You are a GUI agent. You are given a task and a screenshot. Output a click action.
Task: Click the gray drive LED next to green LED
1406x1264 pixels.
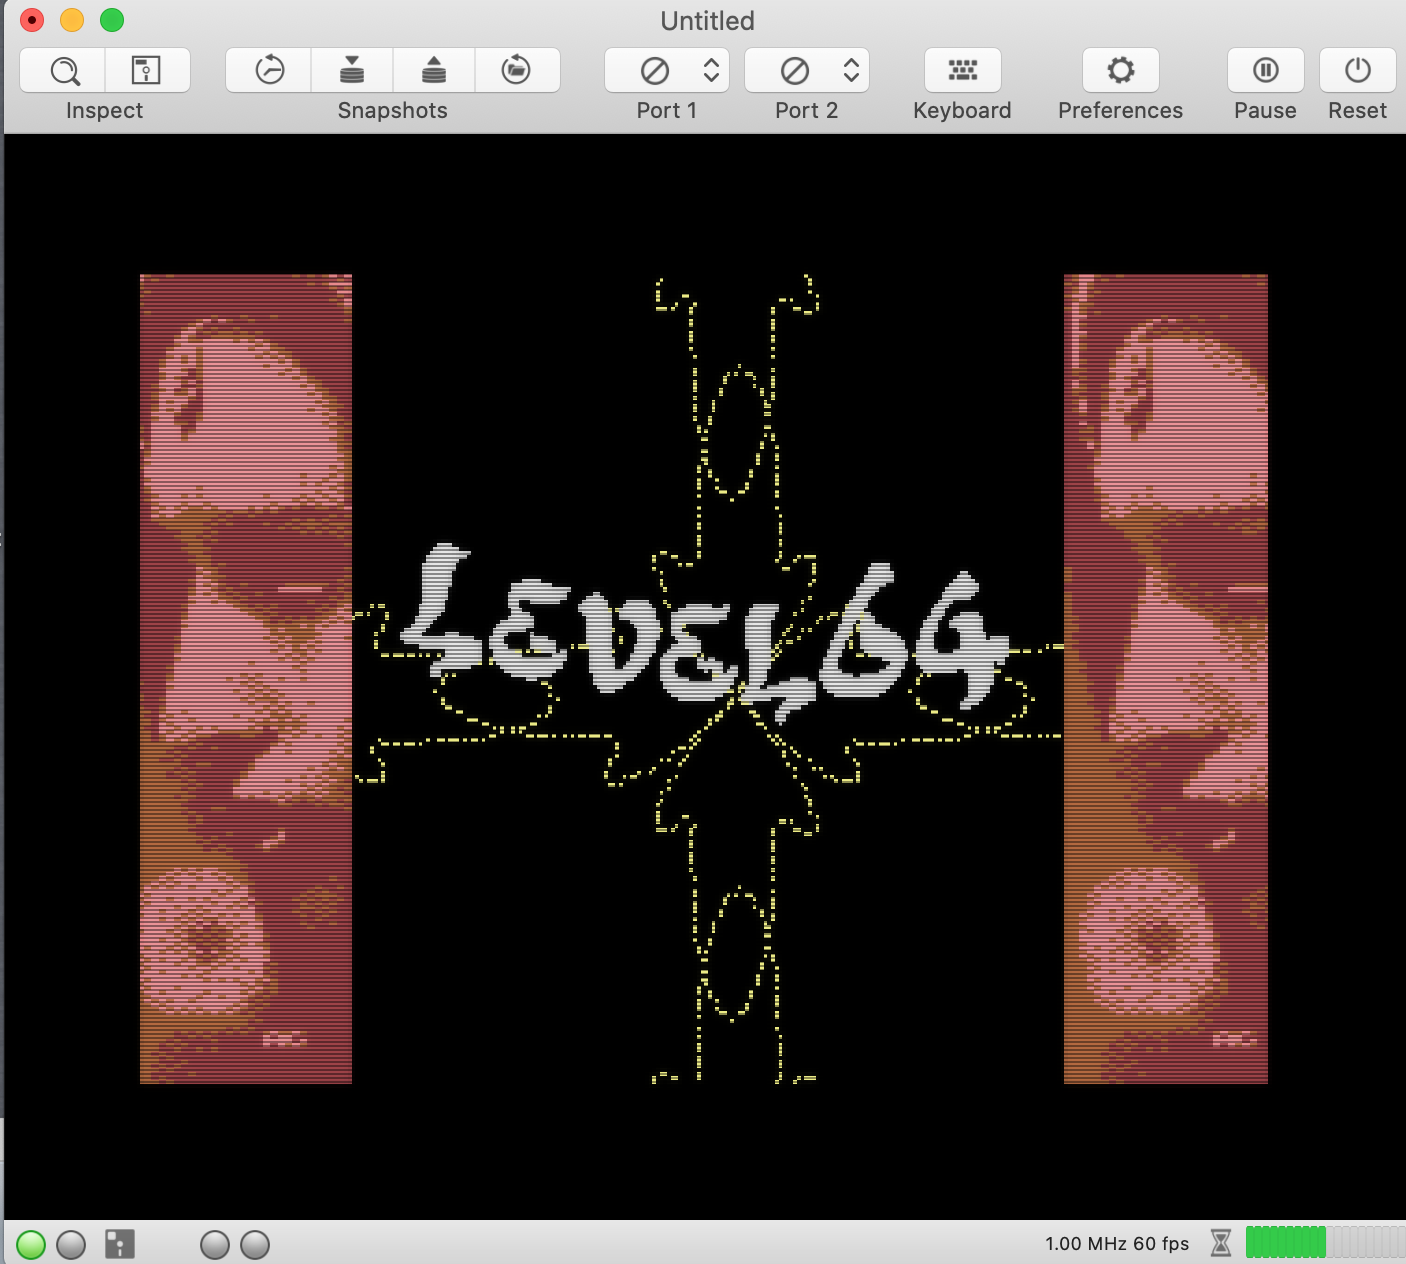coord(71,1244)
